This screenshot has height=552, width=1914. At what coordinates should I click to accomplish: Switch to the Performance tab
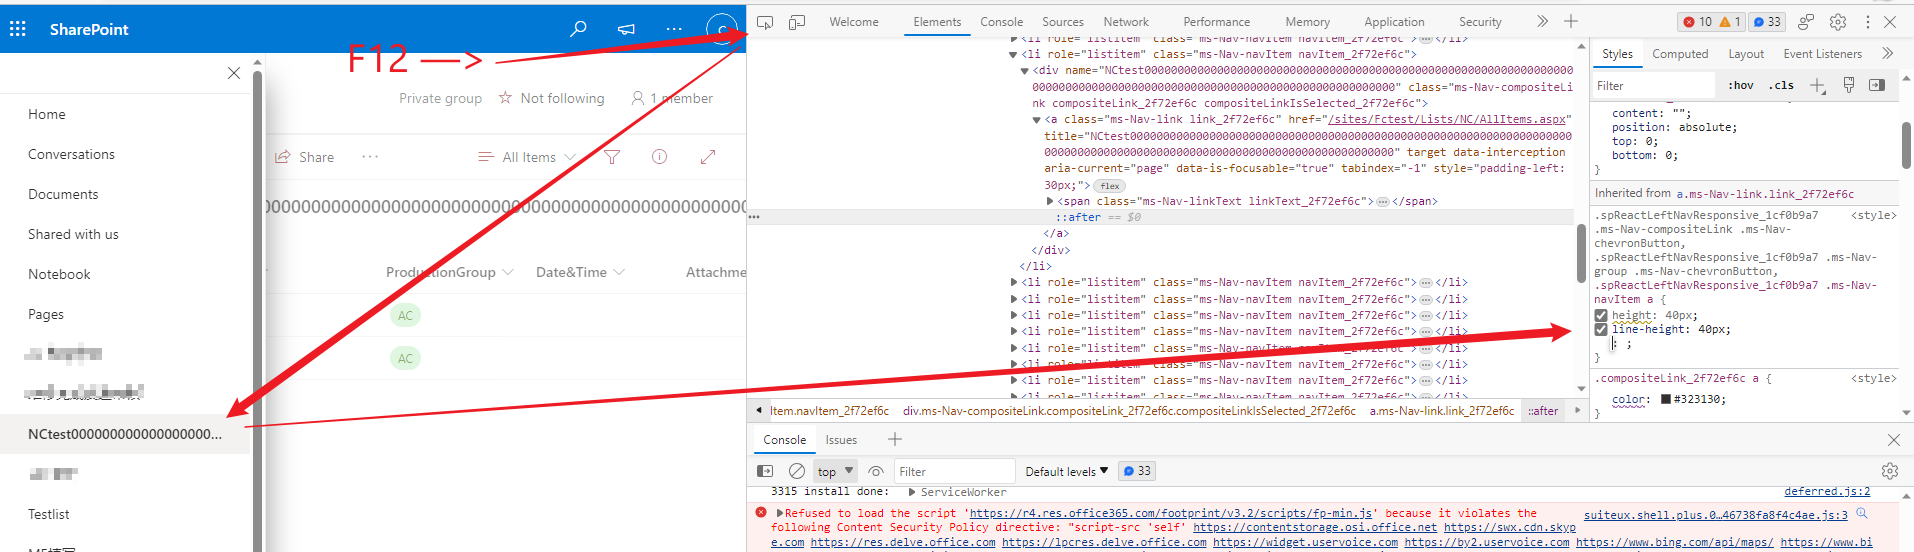click(1216, 22)
